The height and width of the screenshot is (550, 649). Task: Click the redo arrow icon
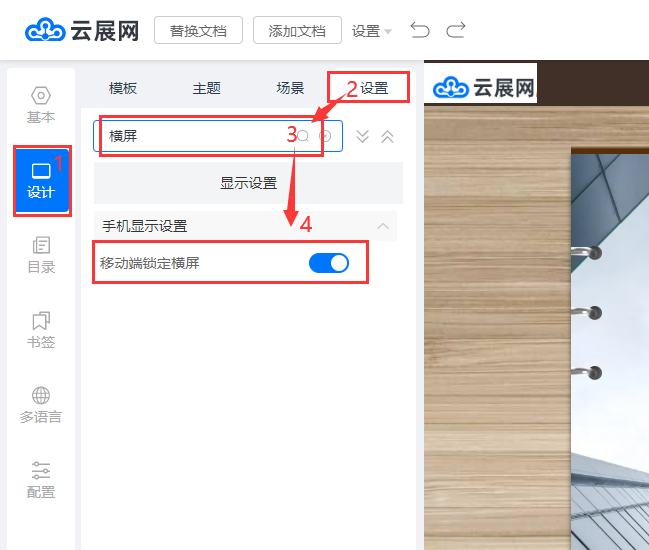point(456,30)
